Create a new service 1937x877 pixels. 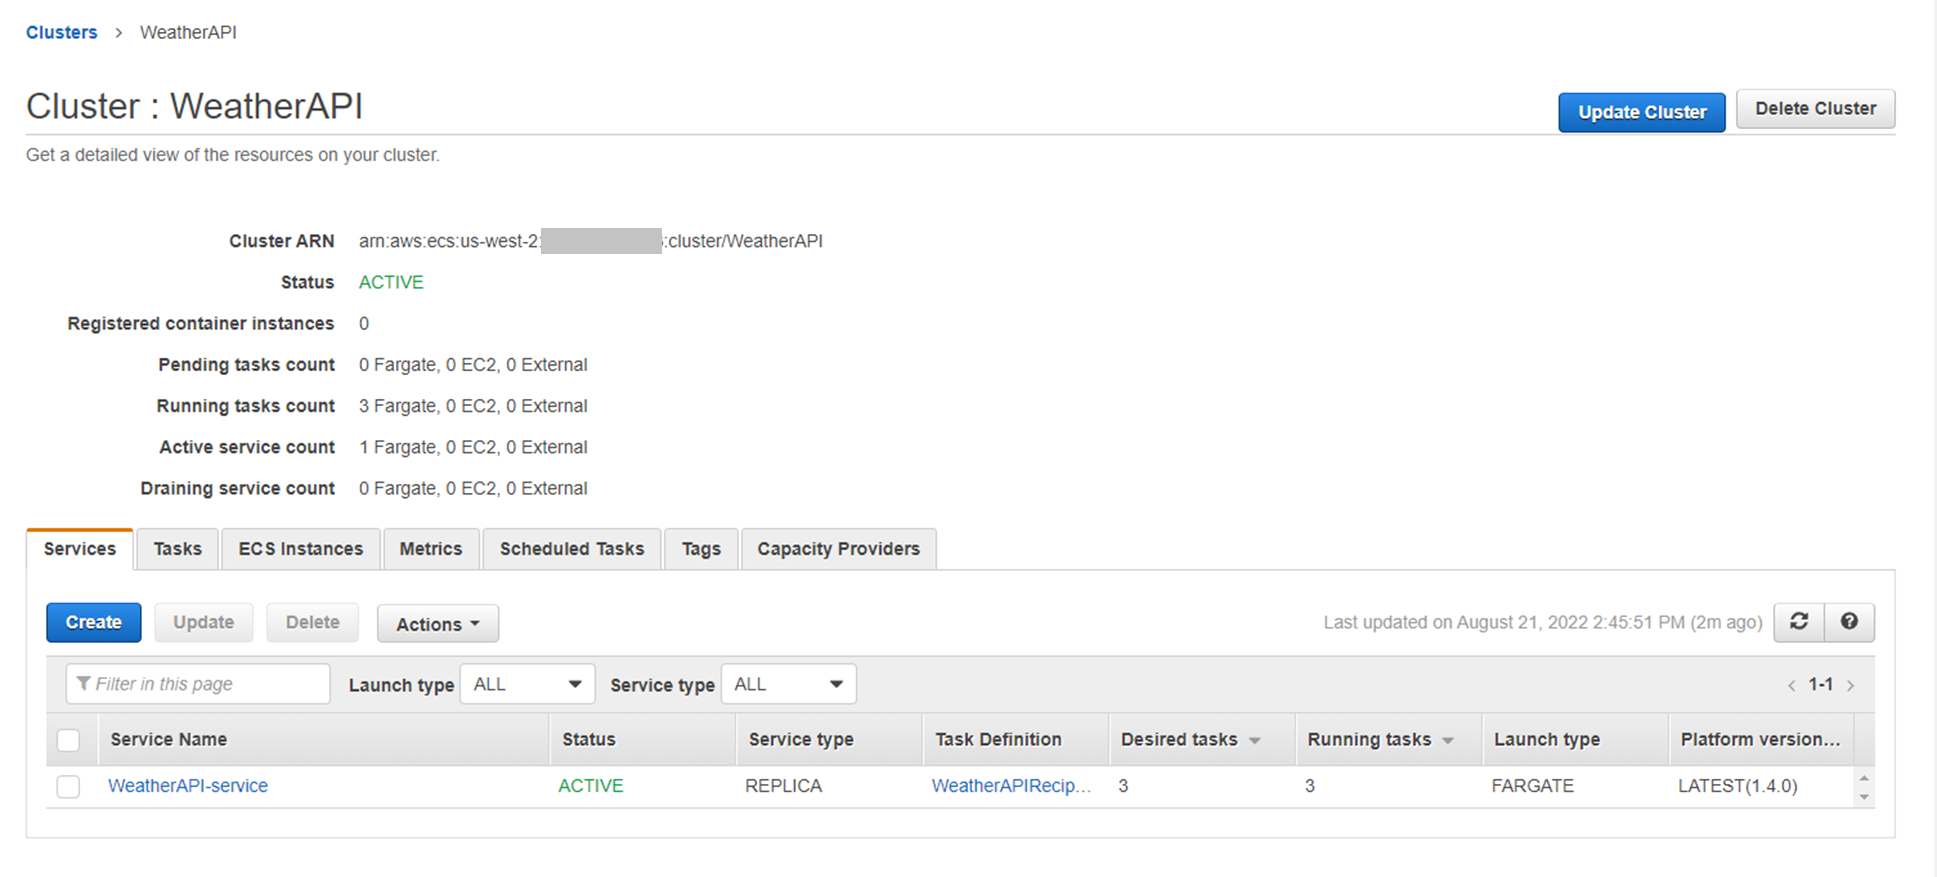94,622
